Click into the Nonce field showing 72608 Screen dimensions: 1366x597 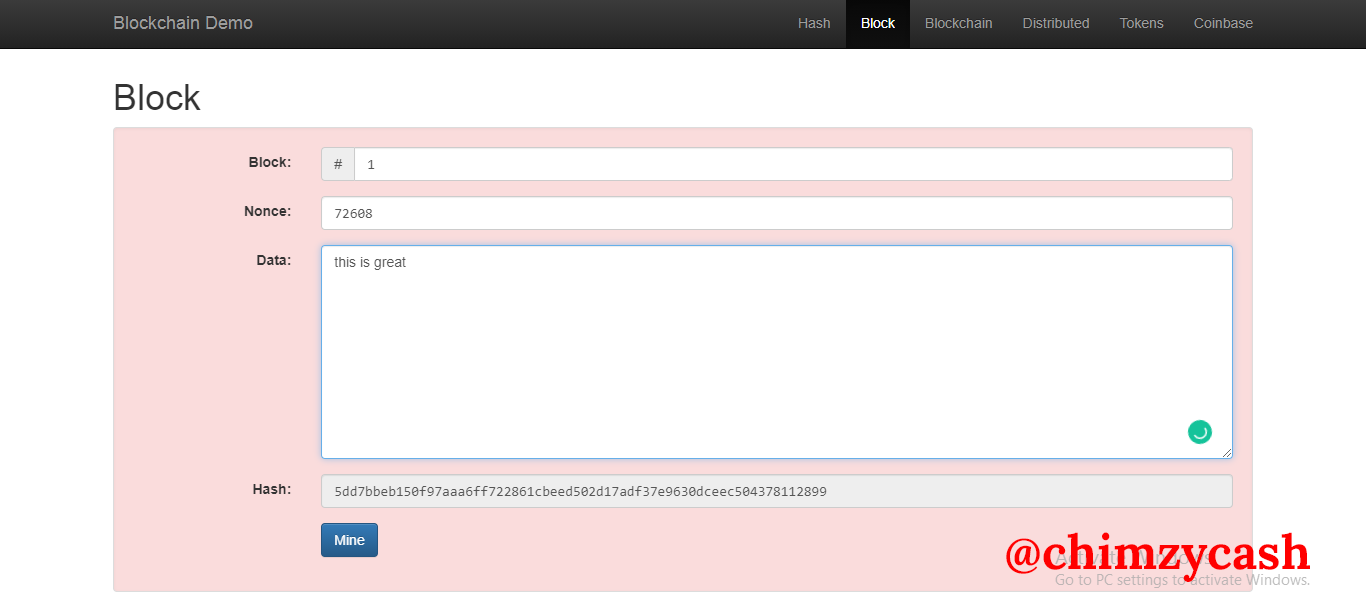coord(777,213)
